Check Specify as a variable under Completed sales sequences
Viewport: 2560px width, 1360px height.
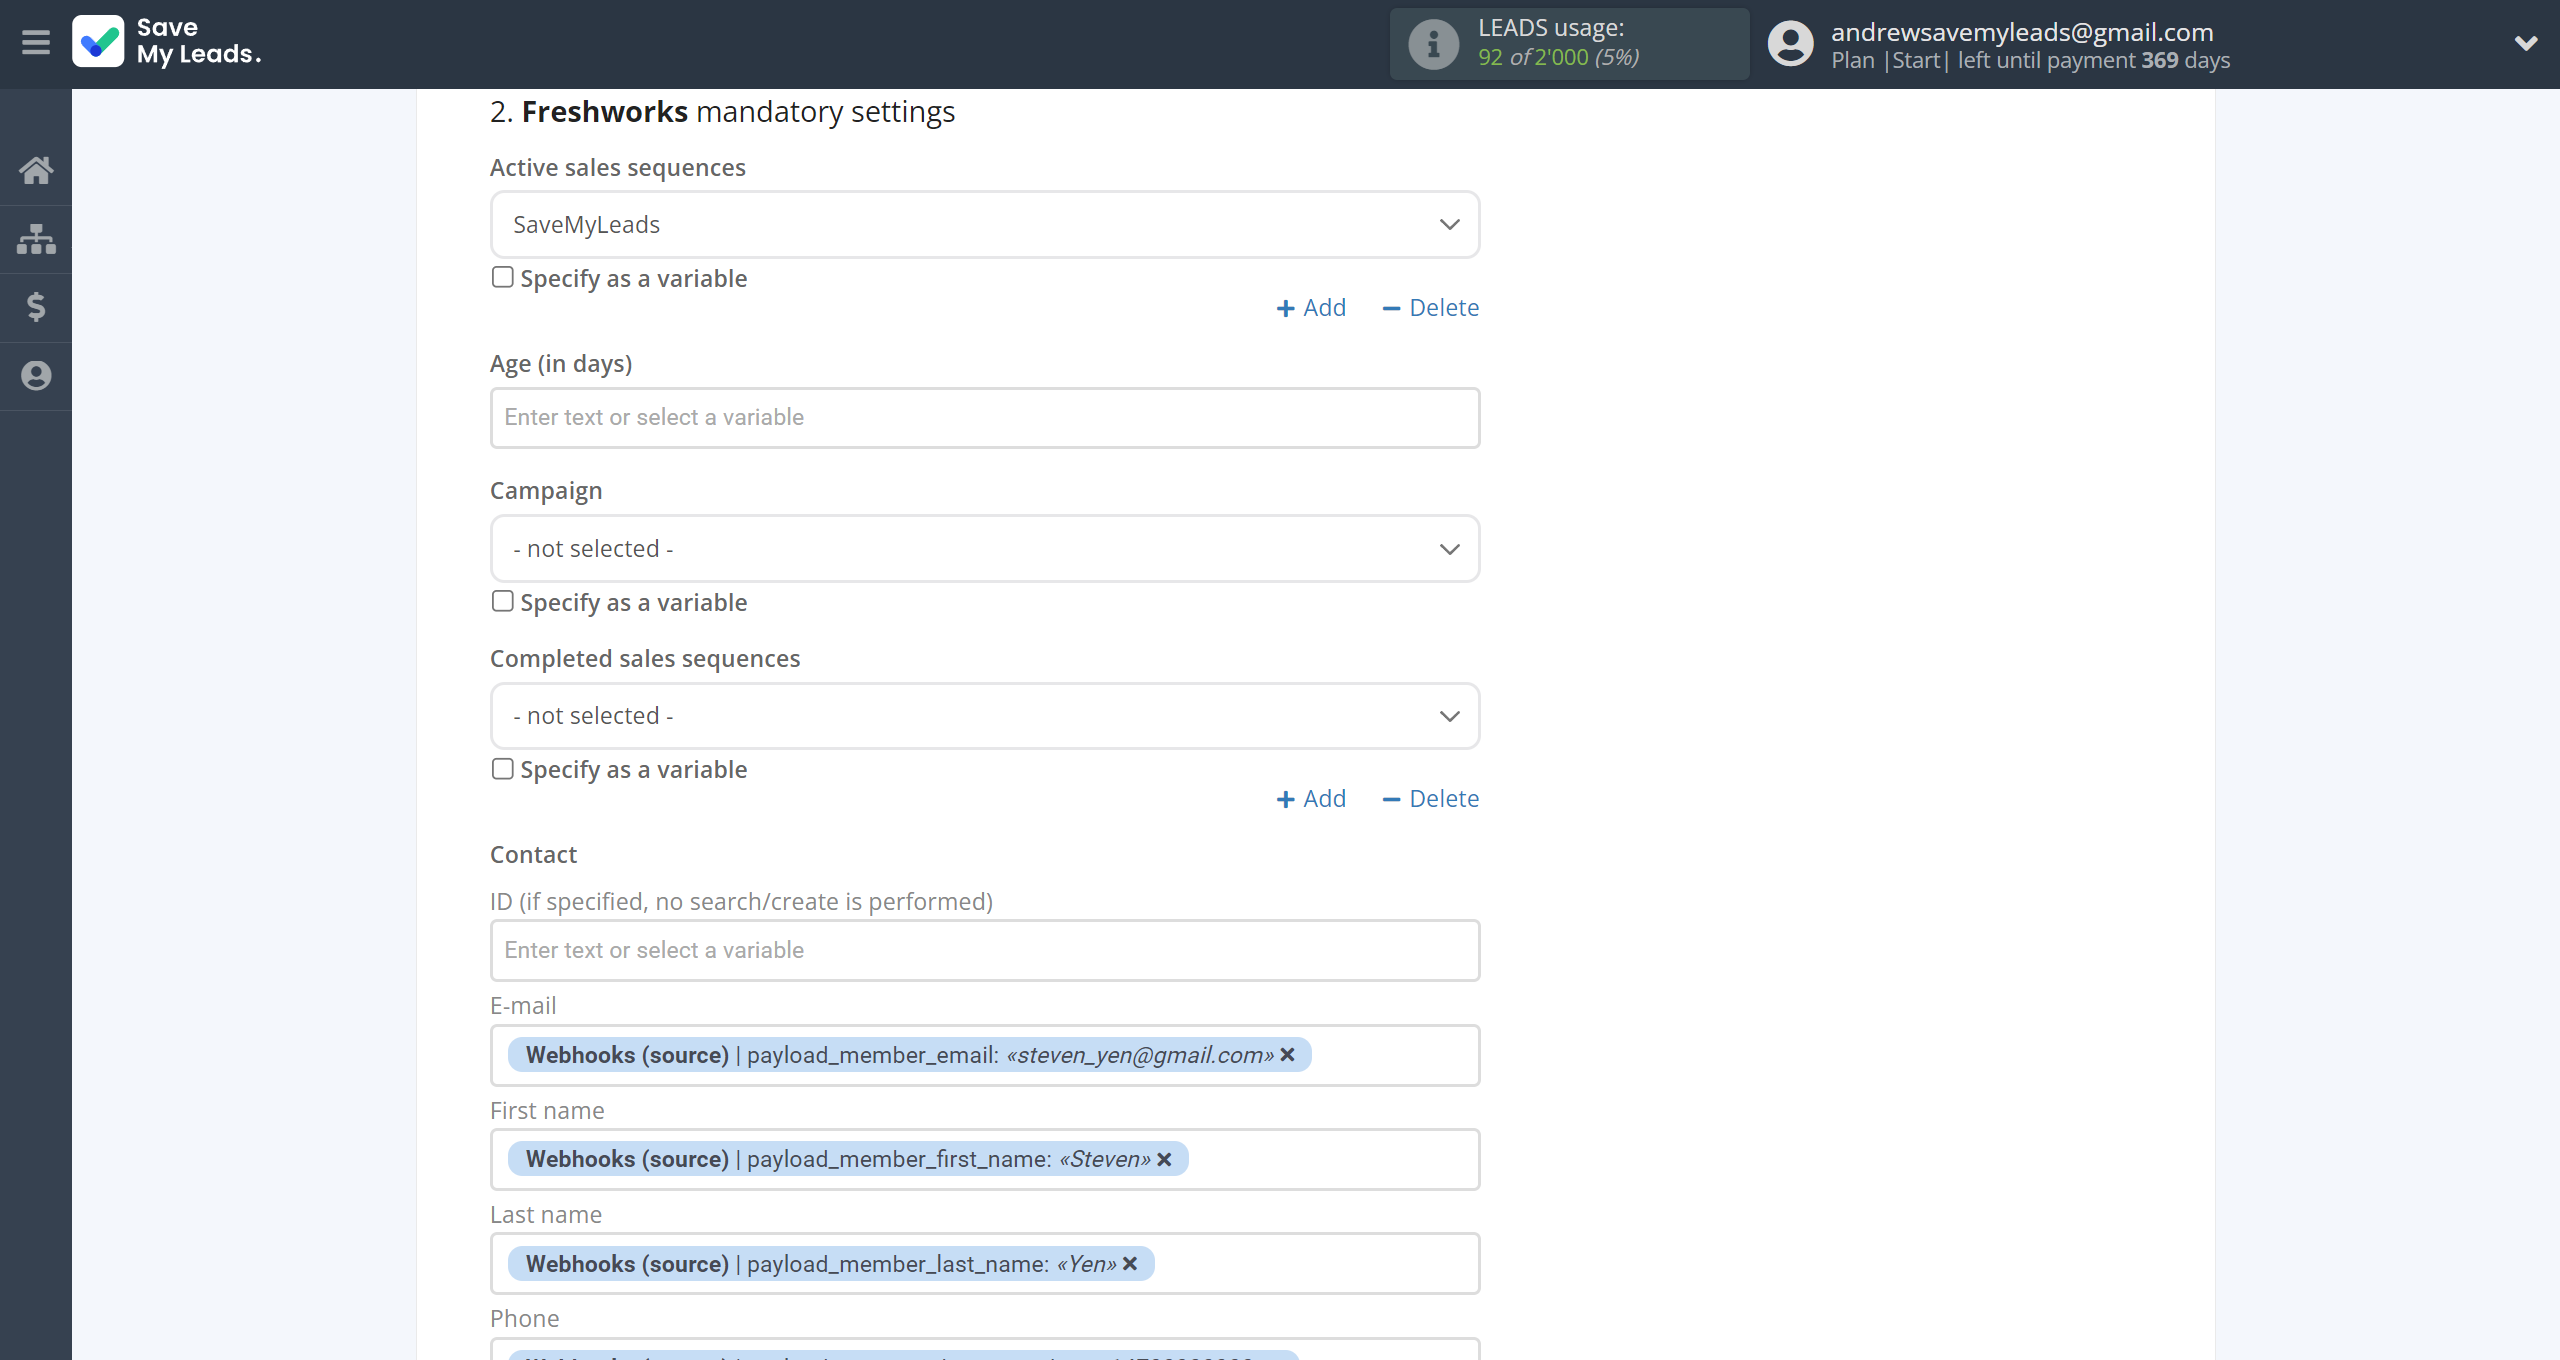click(502, 769)
